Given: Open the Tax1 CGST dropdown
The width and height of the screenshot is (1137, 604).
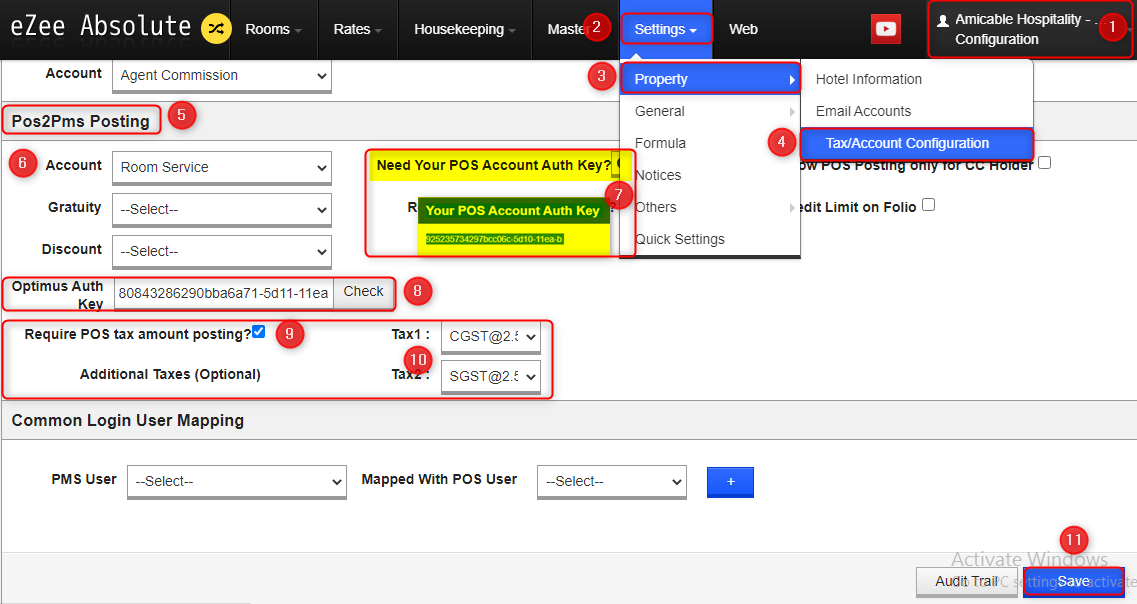Looking at the screenshot, I should pos(491,337).
